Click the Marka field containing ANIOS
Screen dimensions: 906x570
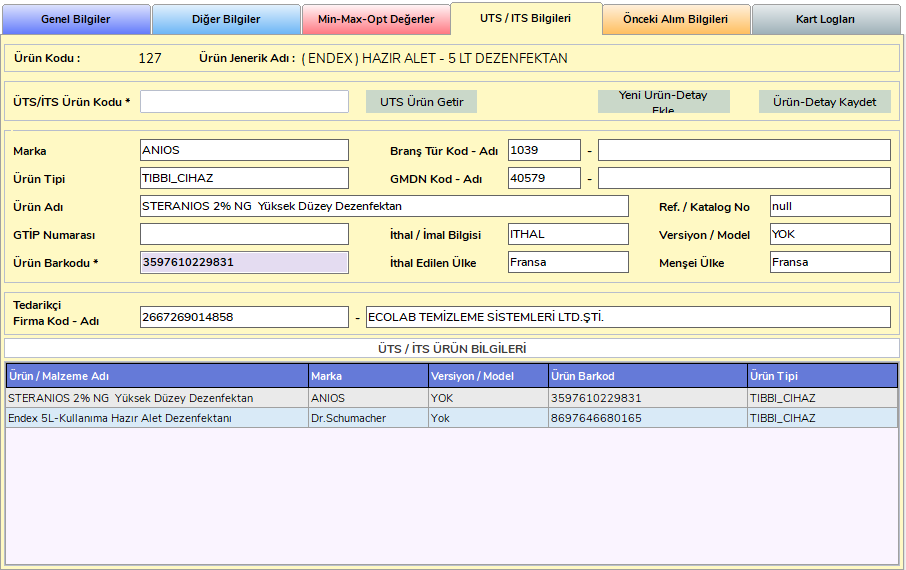(x=244, y=150)
